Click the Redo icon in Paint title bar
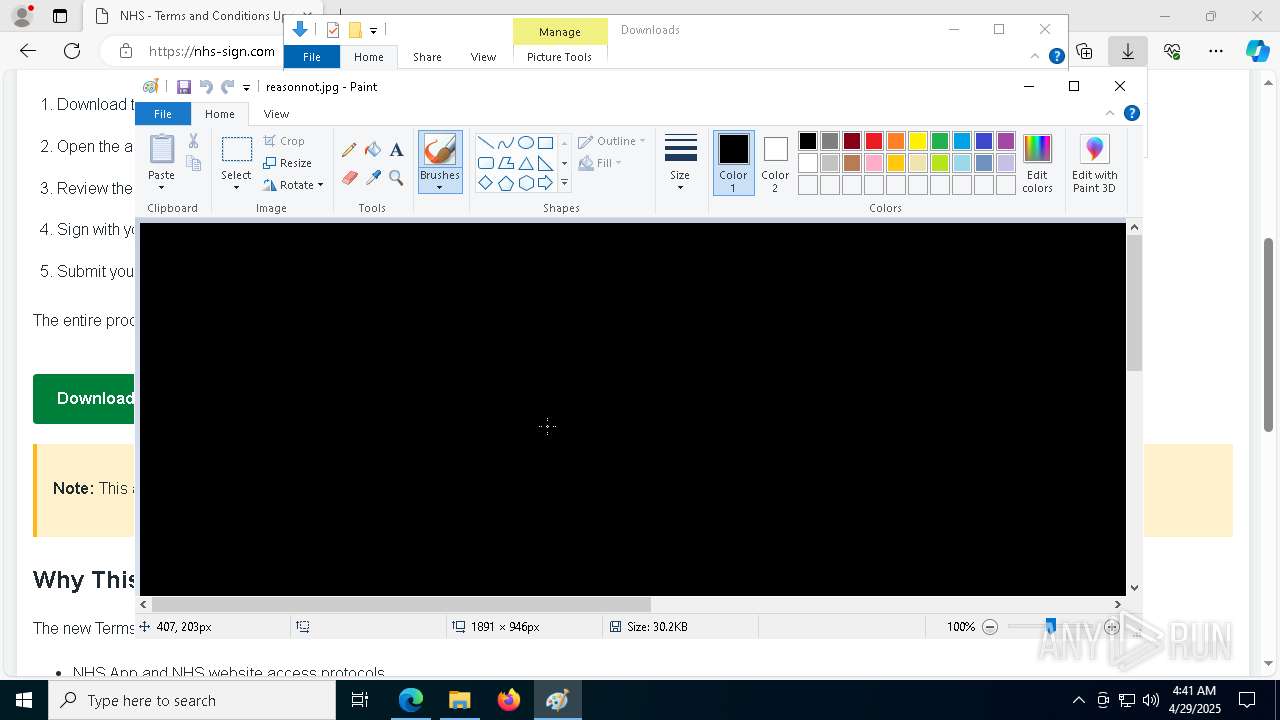 click(228, 87)
